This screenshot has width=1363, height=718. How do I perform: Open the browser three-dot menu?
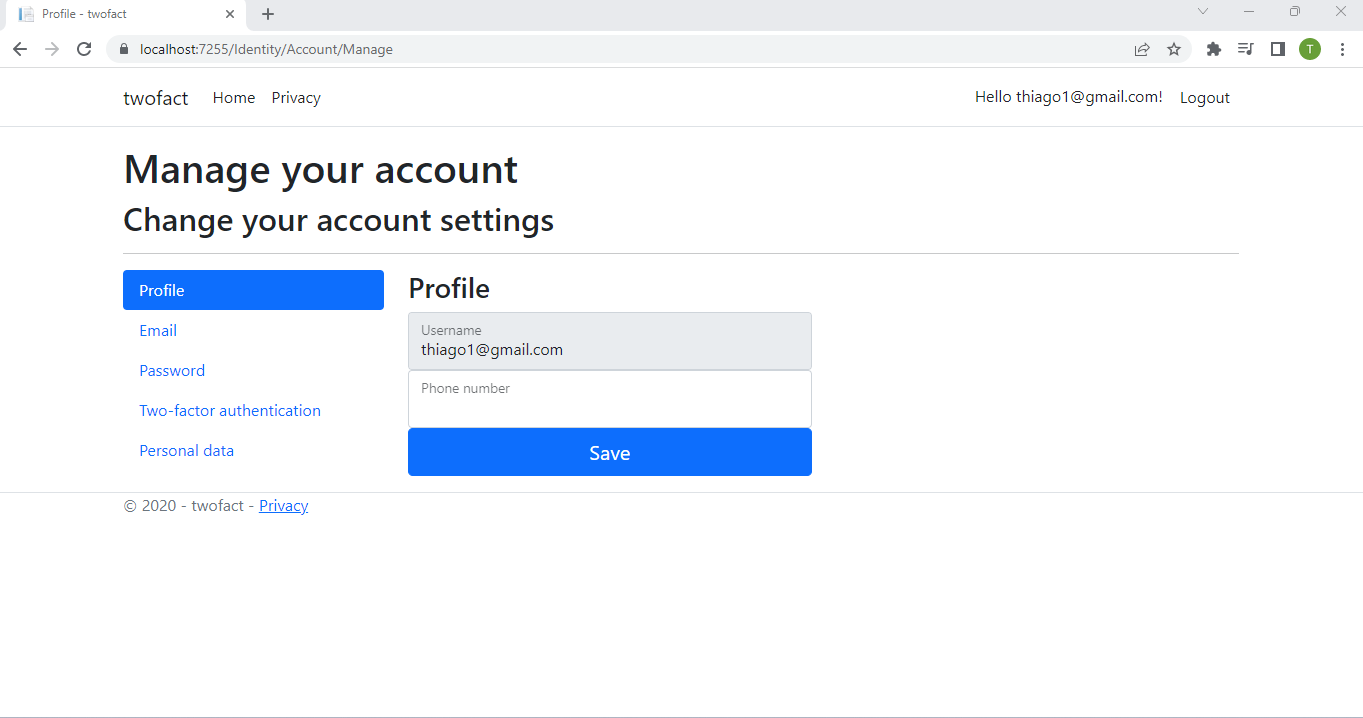(x=1342, y=48)
